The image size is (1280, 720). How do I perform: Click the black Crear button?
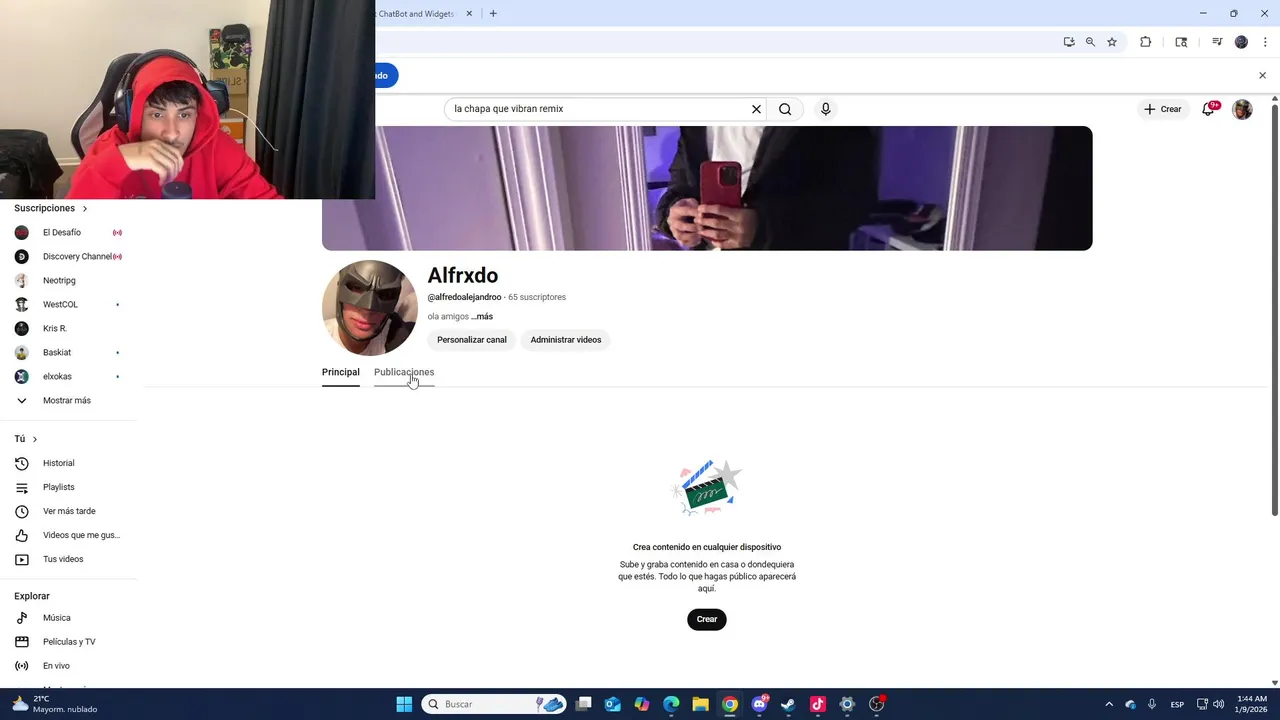[707, 619]
